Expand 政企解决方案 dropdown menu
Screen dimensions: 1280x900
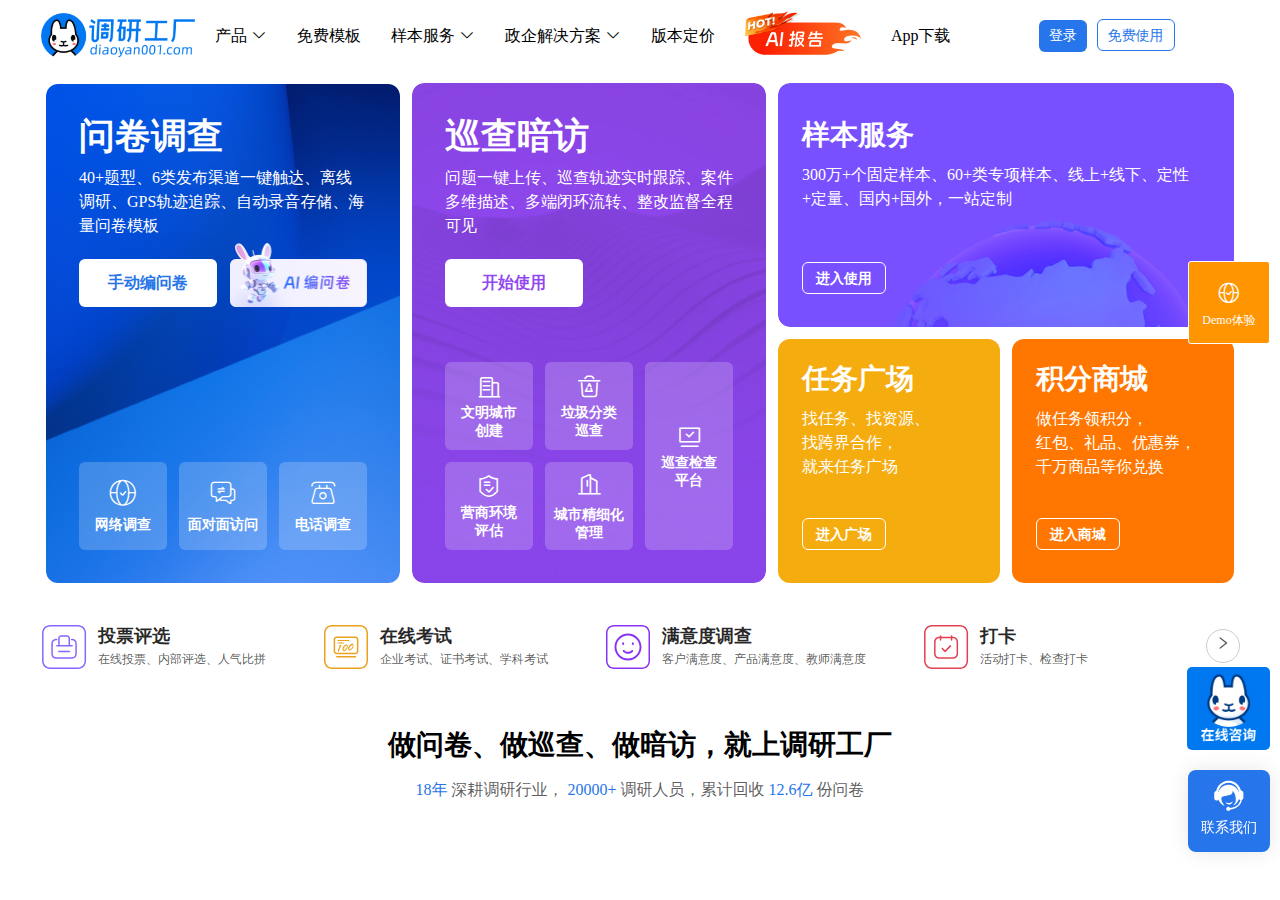(x=562, y=36)
